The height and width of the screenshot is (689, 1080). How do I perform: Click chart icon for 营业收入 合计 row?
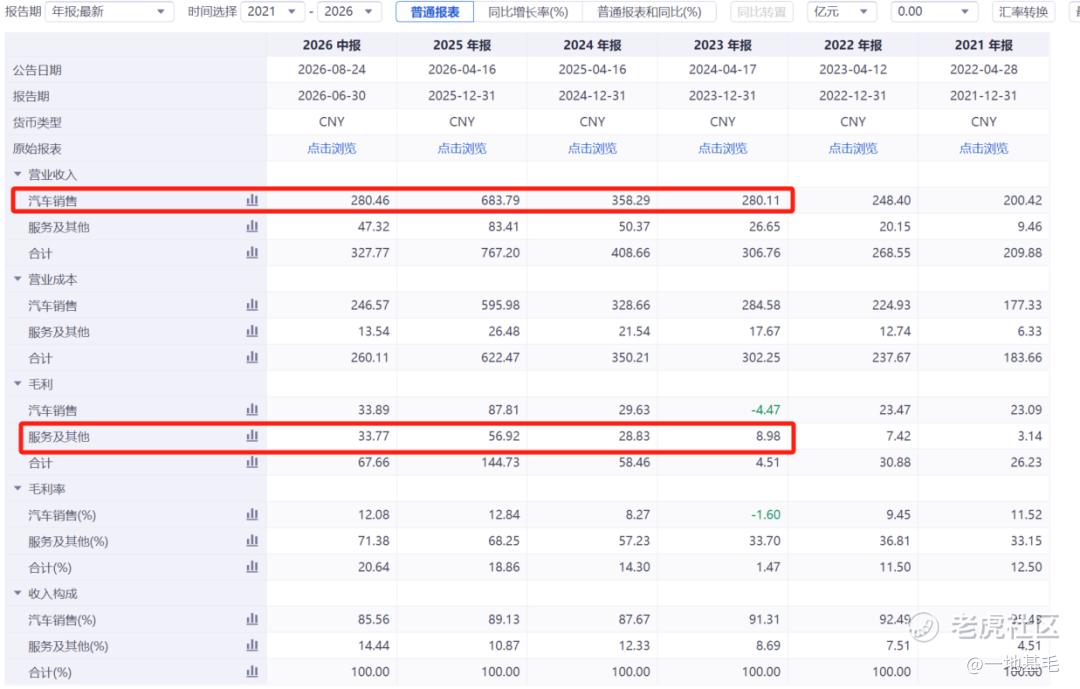click(252, 252)
